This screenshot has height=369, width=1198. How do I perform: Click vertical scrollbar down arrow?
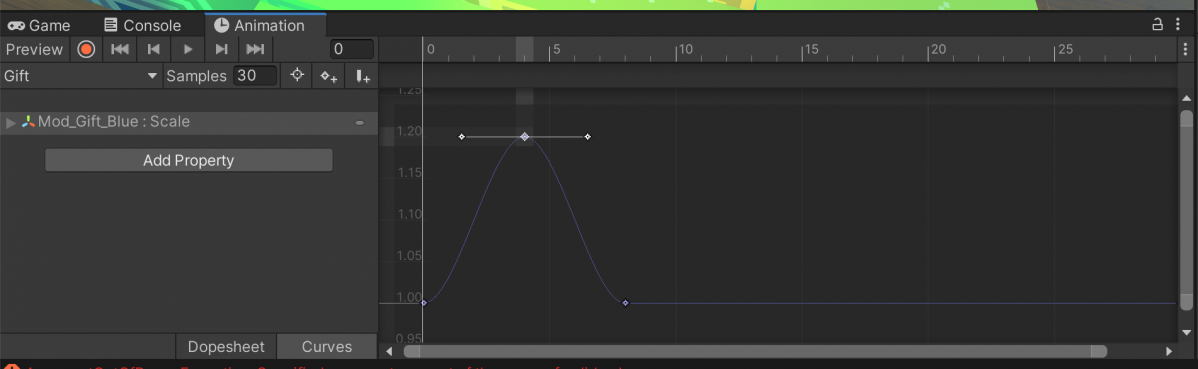coord(1187,332)
